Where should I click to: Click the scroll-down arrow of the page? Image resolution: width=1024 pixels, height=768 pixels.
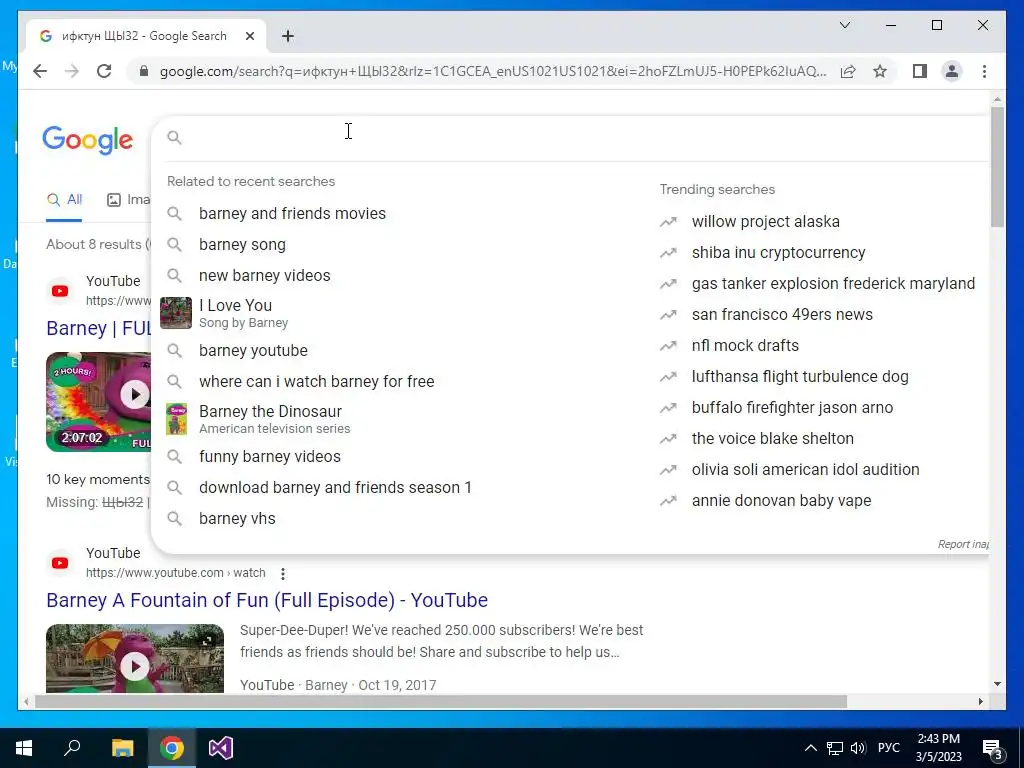point(997,684)
